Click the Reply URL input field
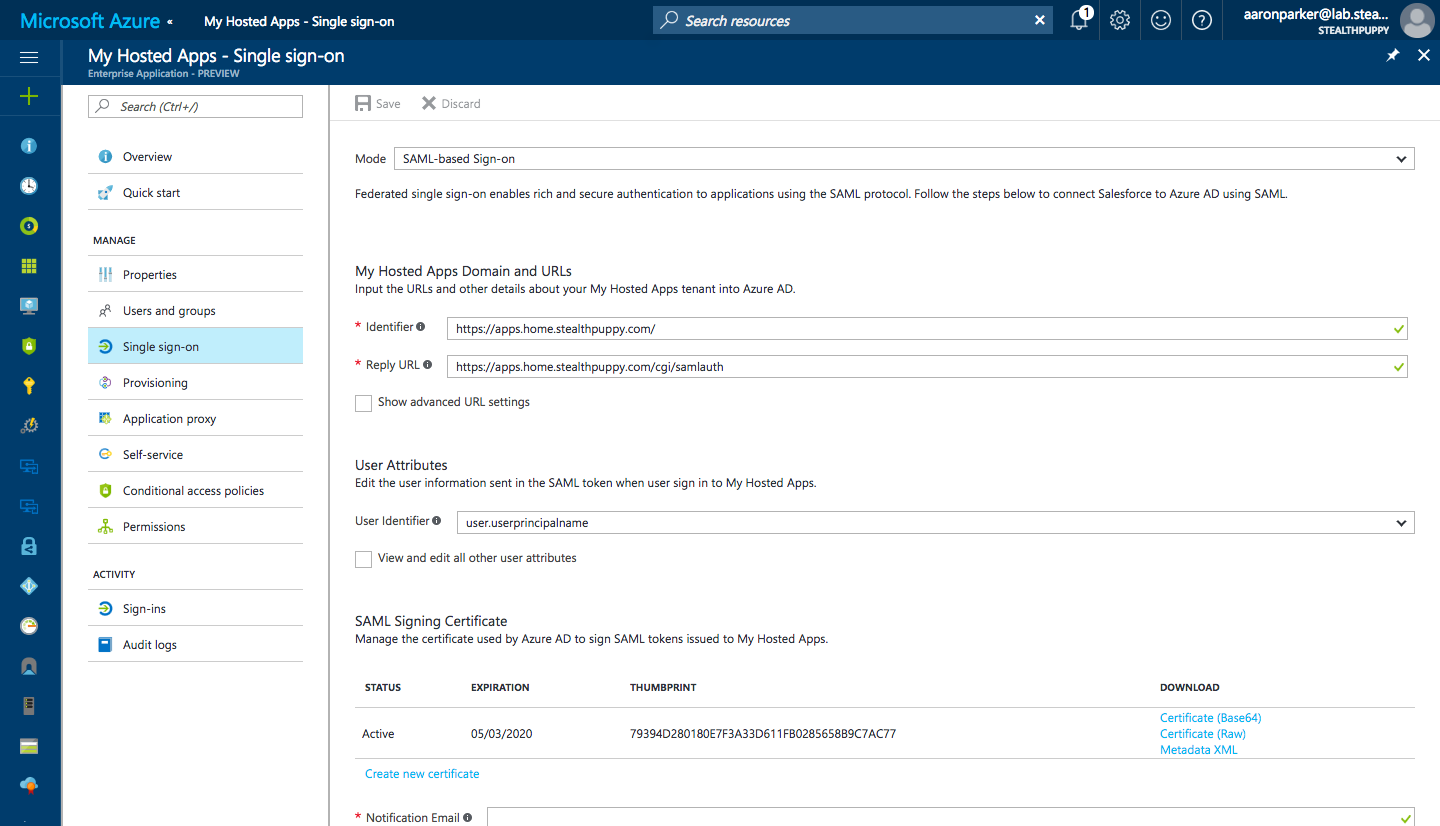1440x826 pixels. tap(927, 367)
